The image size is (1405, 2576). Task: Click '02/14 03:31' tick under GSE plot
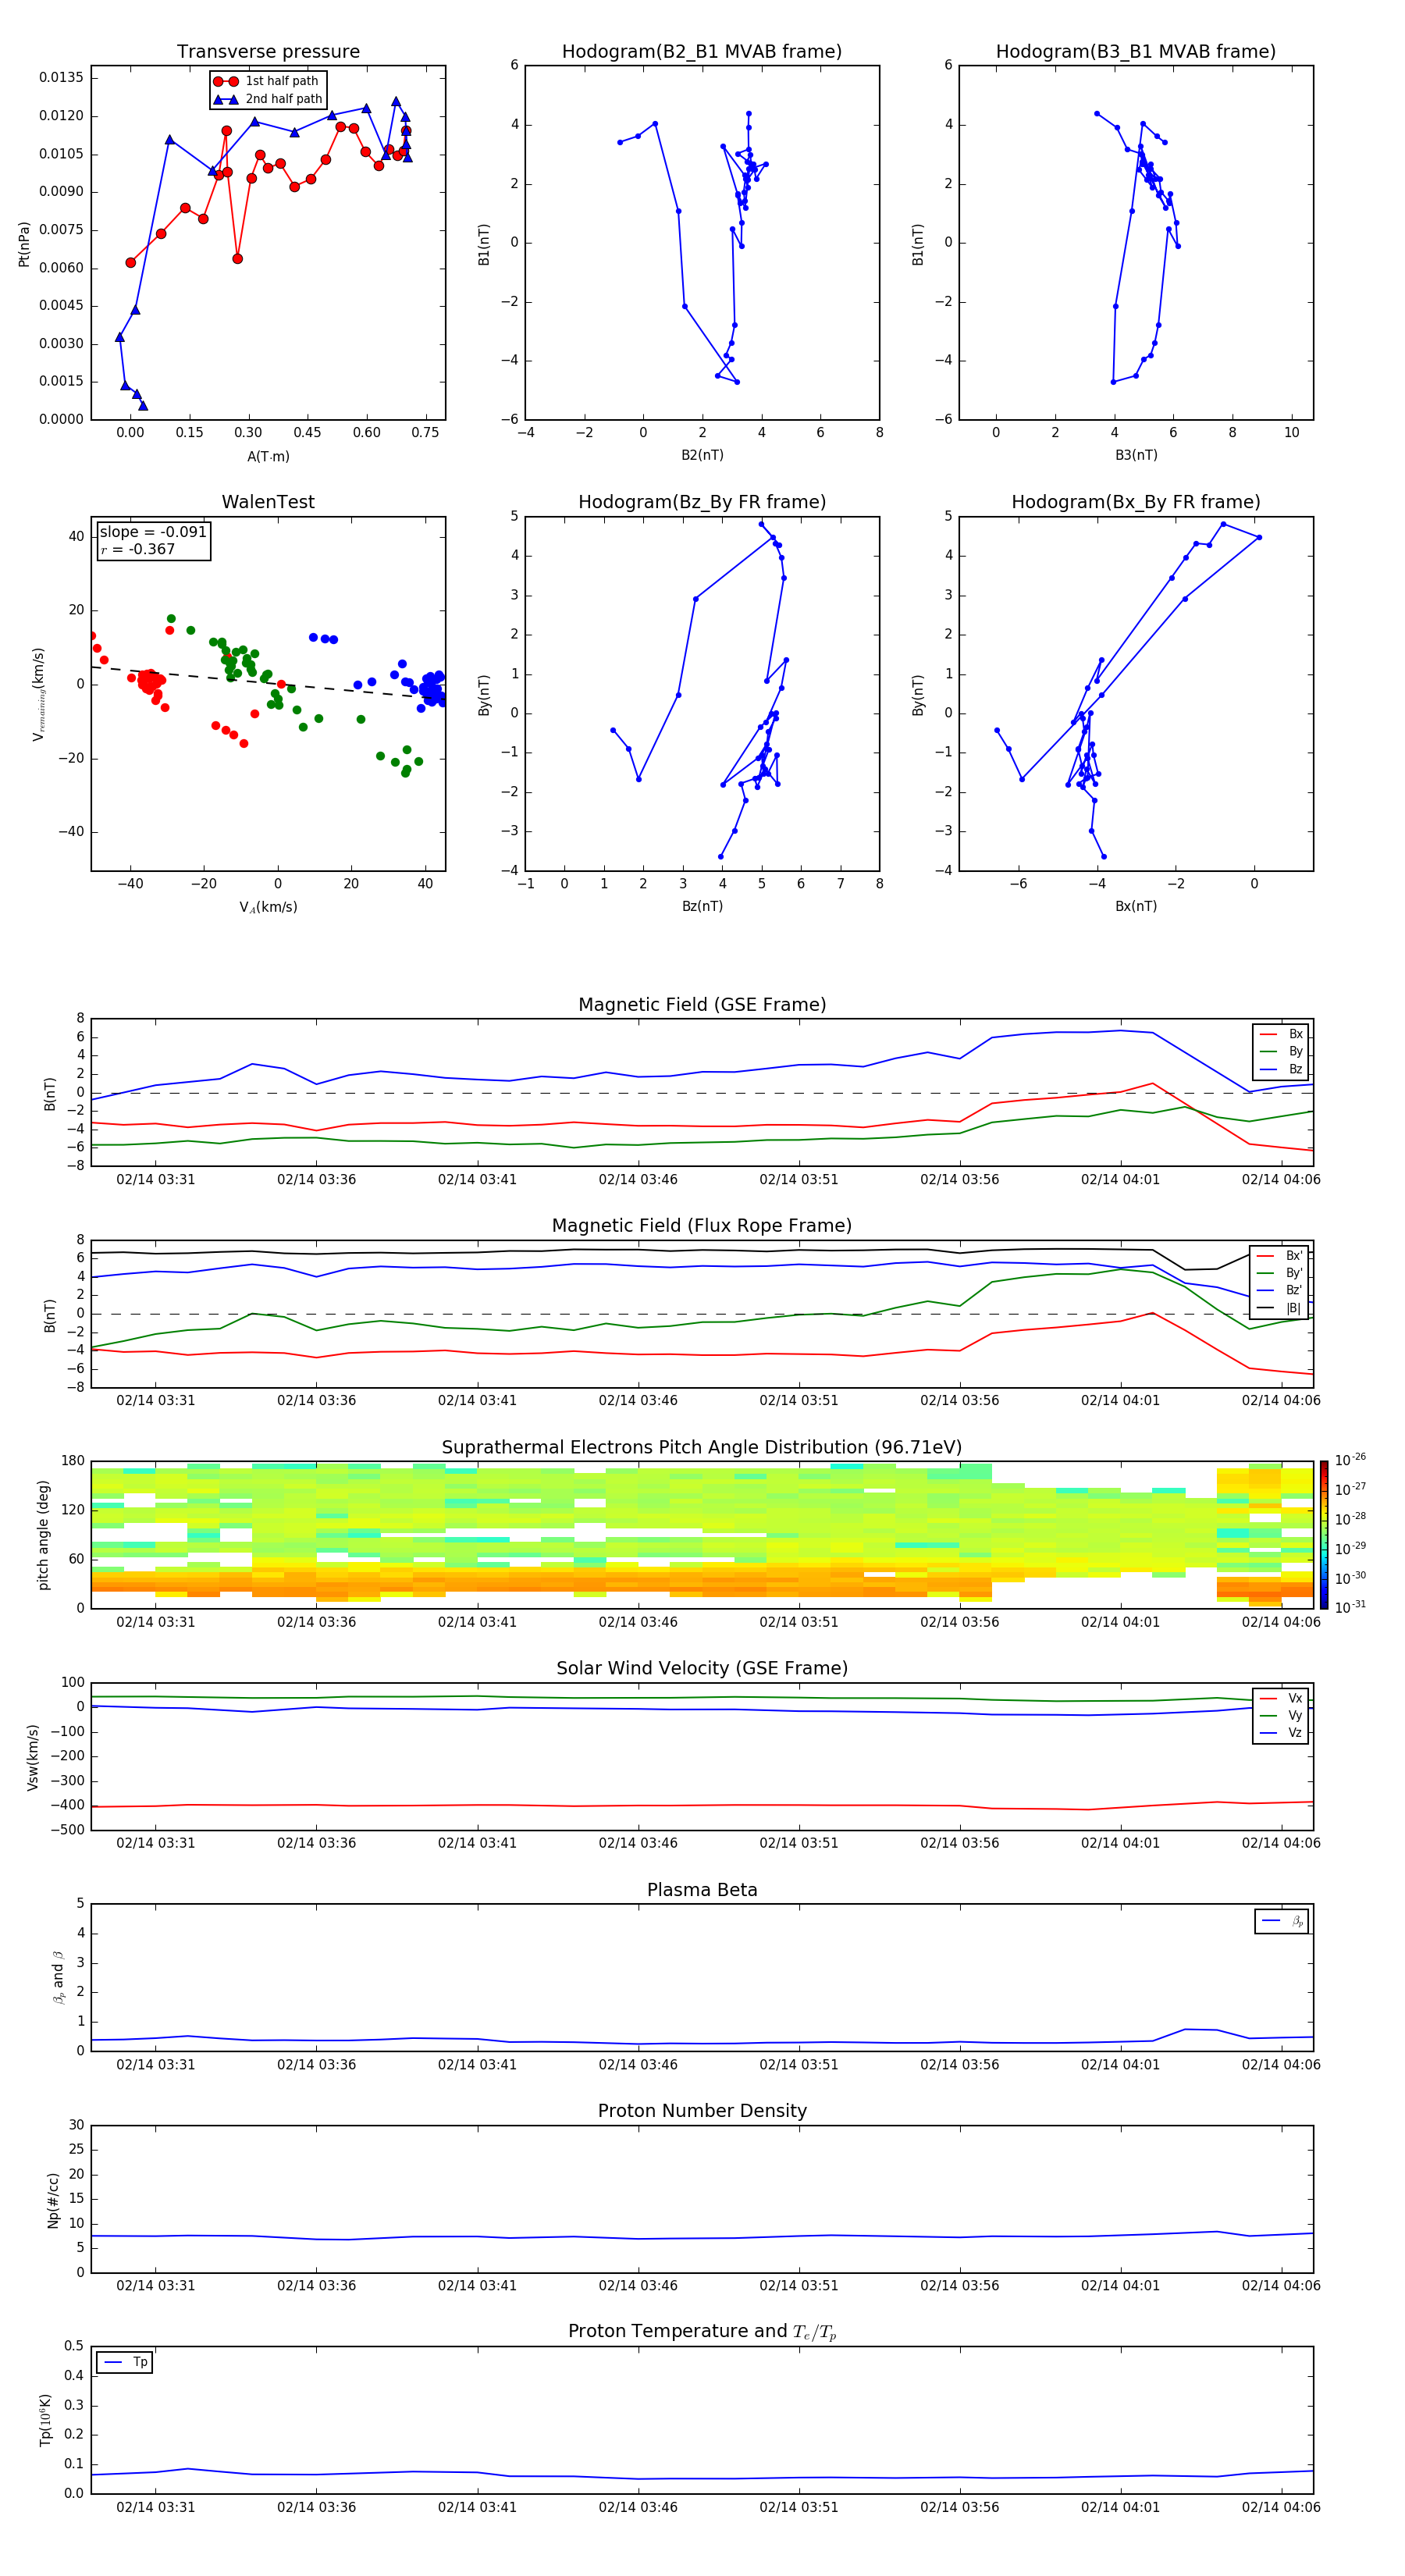coord(156,1180)
